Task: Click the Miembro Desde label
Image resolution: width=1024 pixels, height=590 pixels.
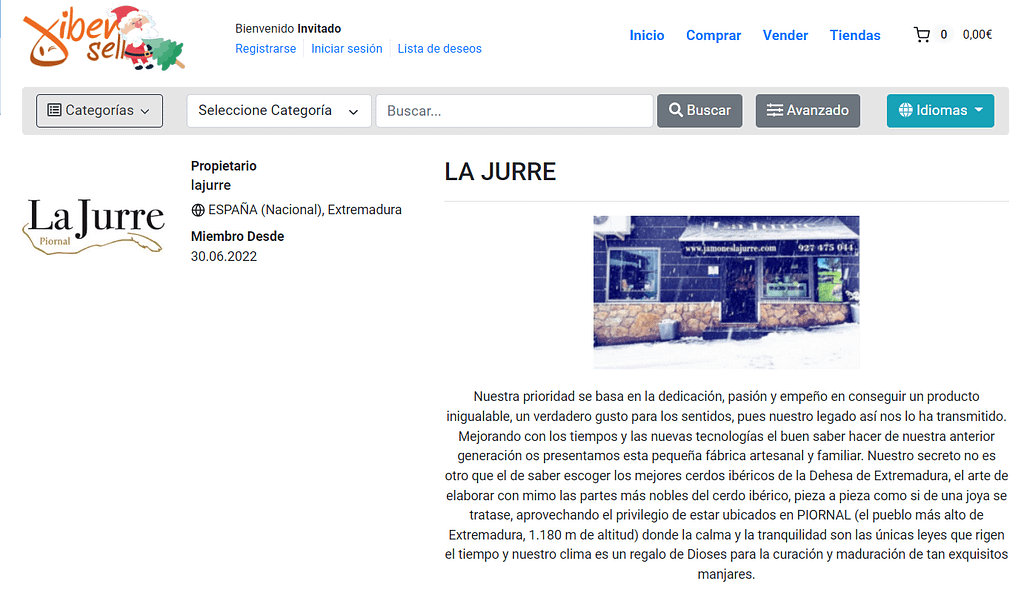Action: click(237, 237)
